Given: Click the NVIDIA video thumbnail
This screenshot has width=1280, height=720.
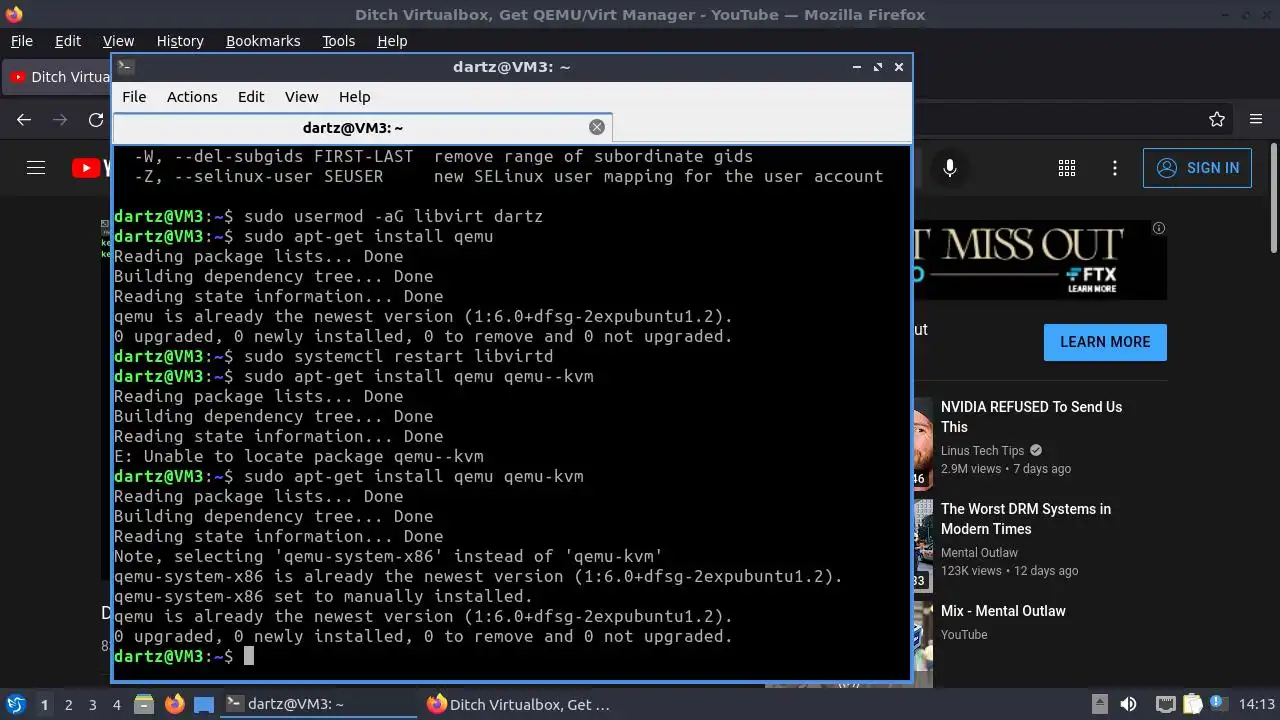Looking at the screenshot, I should (x=922, y=444).
